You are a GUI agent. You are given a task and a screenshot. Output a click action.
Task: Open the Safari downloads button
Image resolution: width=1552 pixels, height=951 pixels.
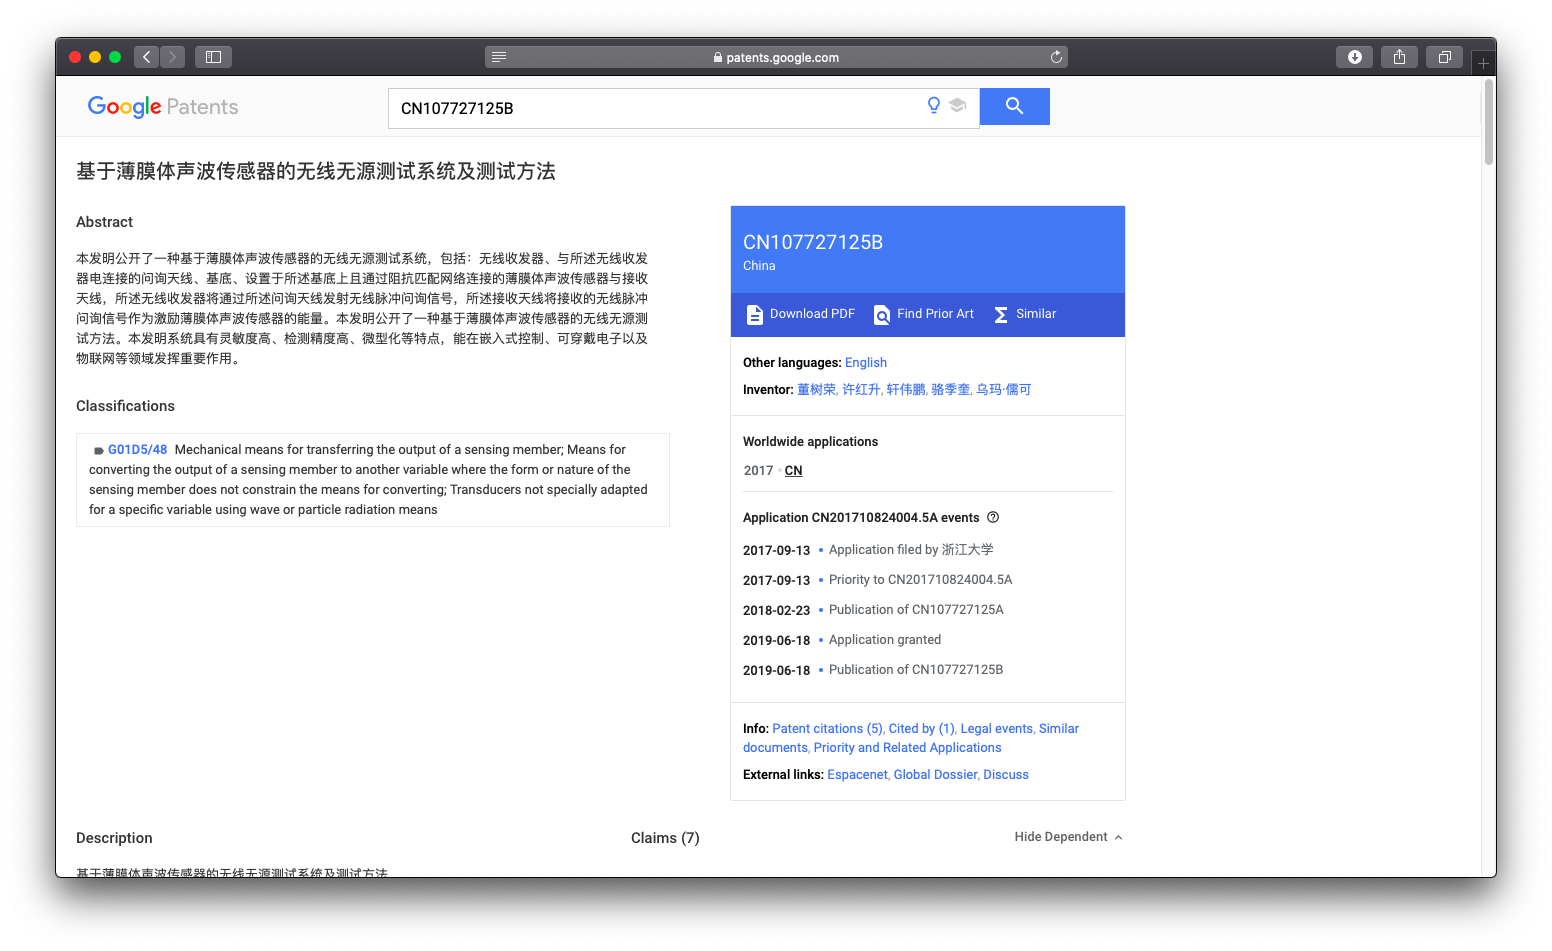coord(1354,57)
